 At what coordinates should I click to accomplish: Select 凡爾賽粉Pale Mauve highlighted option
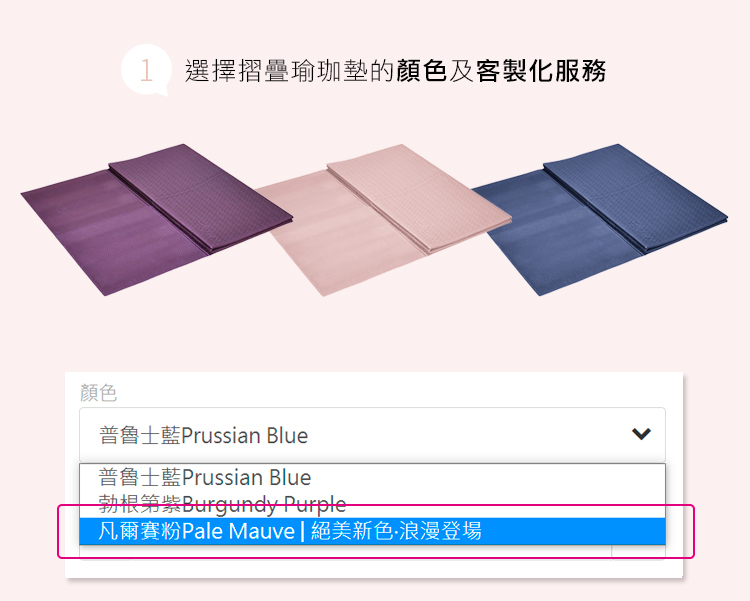pos(372,531)
